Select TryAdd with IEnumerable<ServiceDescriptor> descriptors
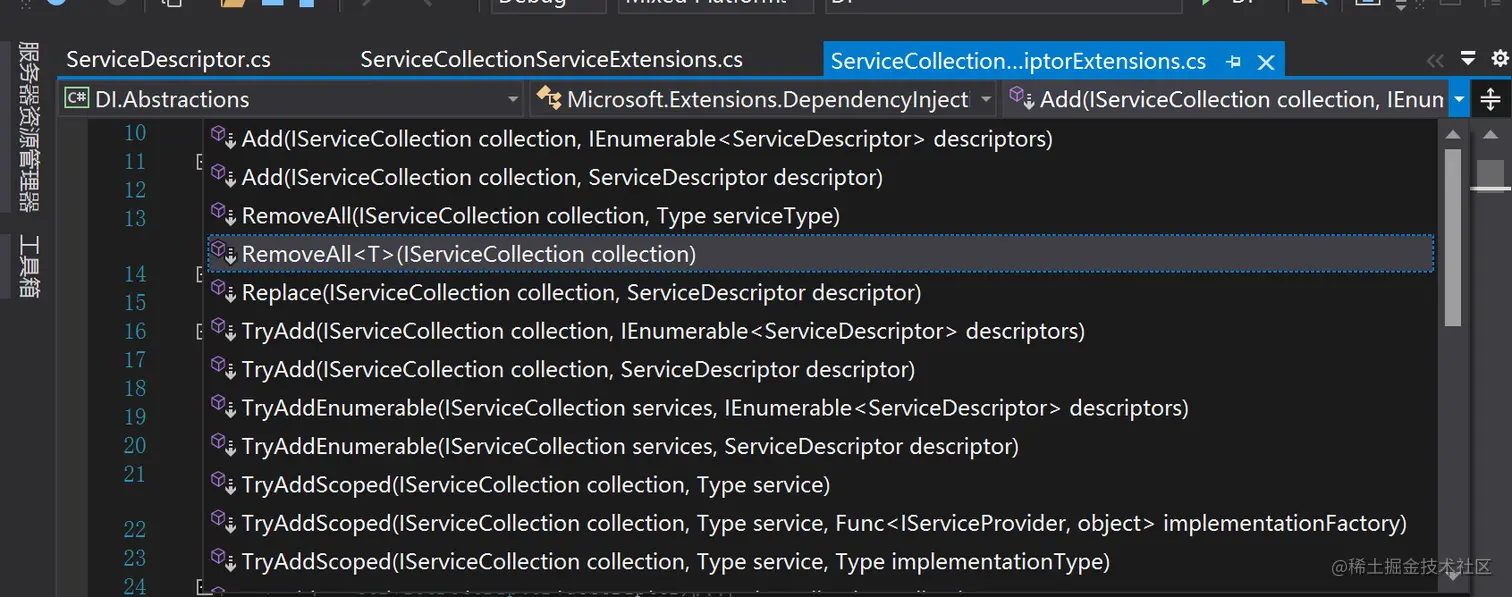1512x597 pixels. pyautogui.click(x=820, y=330)
